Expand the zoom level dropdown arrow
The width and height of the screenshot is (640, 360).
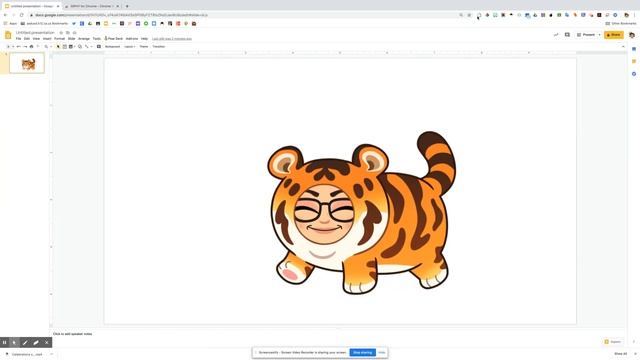click(51, 47)
